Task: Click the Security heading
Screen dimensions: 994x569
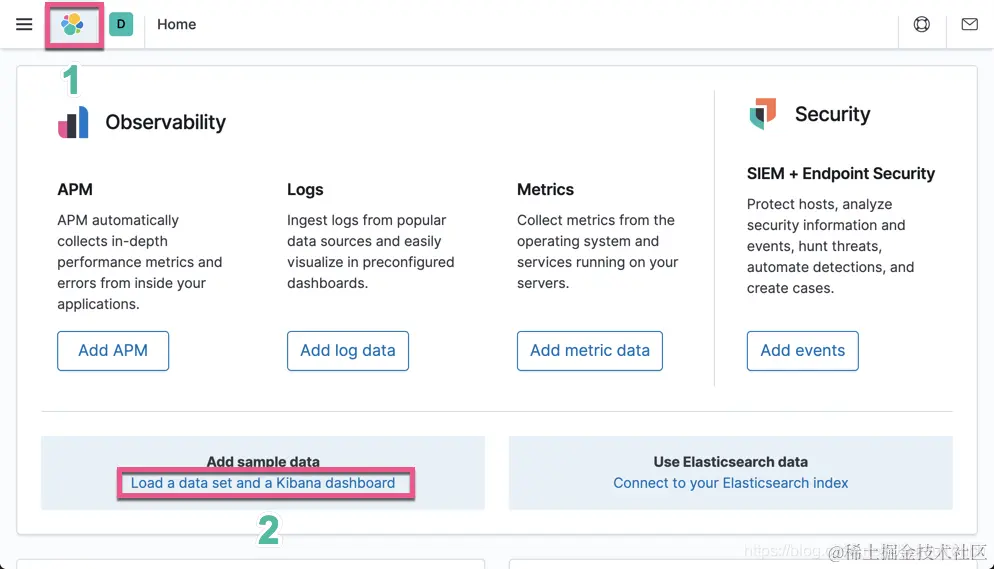Action: click(832, 114)
